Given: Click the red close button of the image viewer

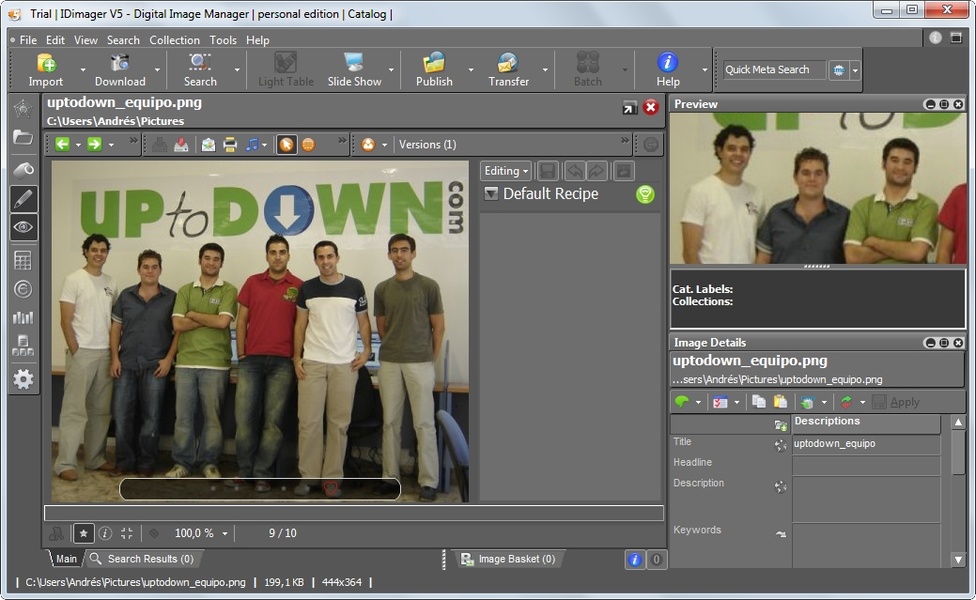Looking at the screenshot, I should tap(650, 107).
